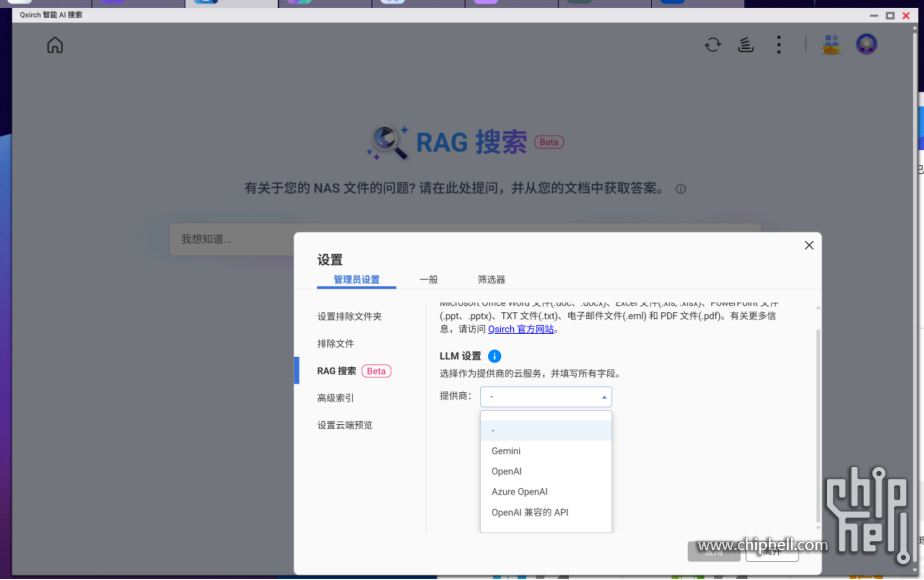This screenshot has width=924, height=580.
Task: Minimize the Qsirch window
Action: point(874,15)
